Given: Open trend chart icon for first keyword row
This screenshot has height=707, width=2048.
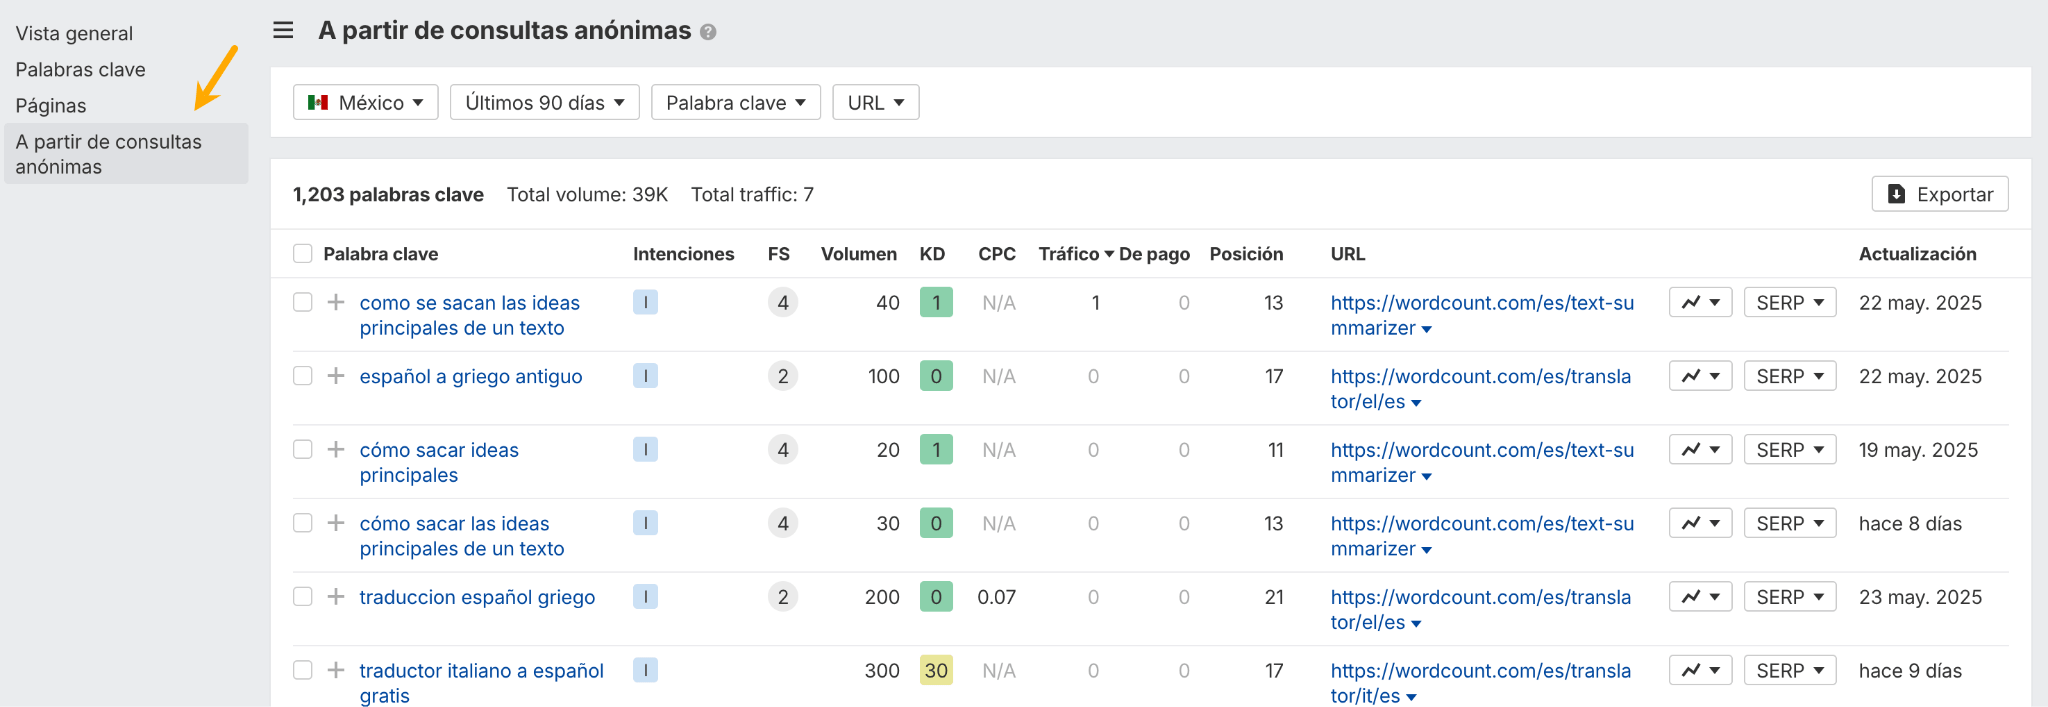Looking at the screenshot, I should pos(1699,303).
